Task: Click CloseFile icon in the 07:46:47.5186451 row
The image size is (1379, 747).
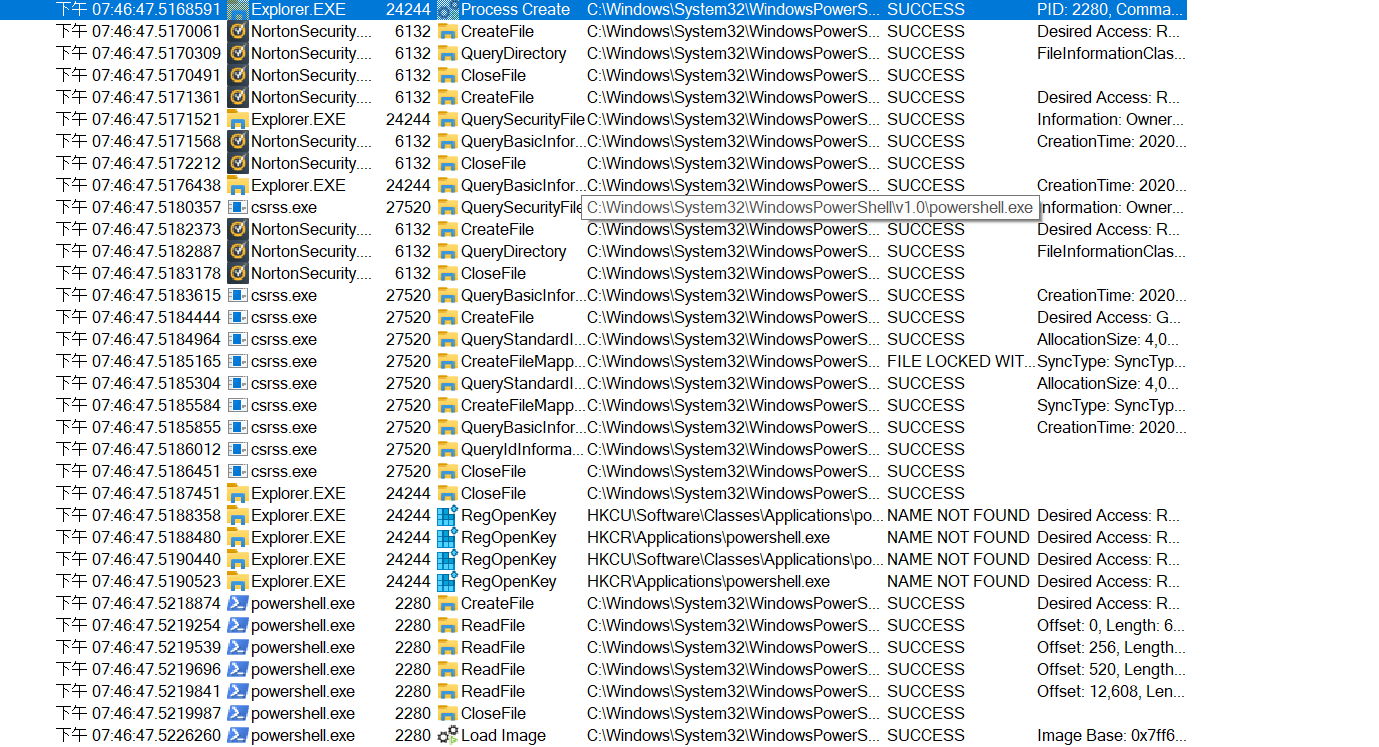Action: click(x=448, y=472)
